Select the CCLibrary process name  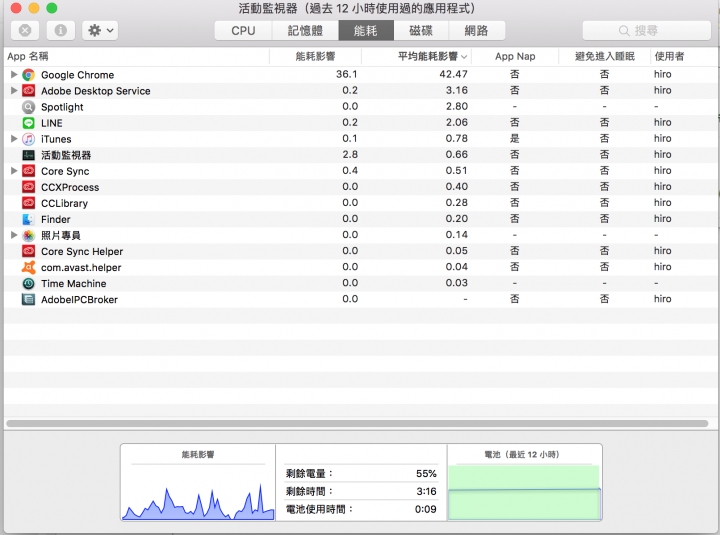[x=64, y=203]
